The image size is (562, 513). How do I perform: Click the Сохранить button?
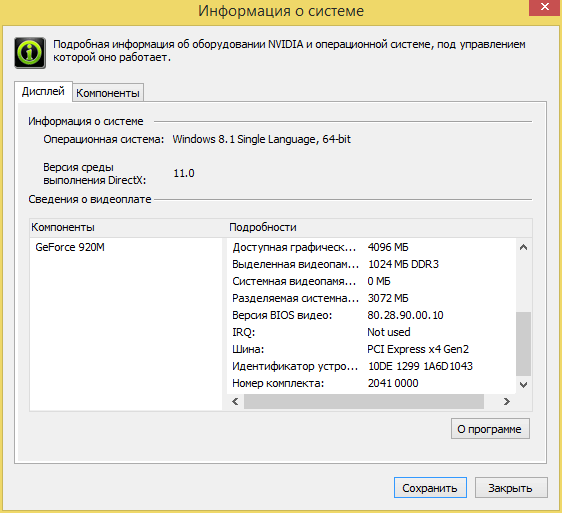tap(430, 488)
